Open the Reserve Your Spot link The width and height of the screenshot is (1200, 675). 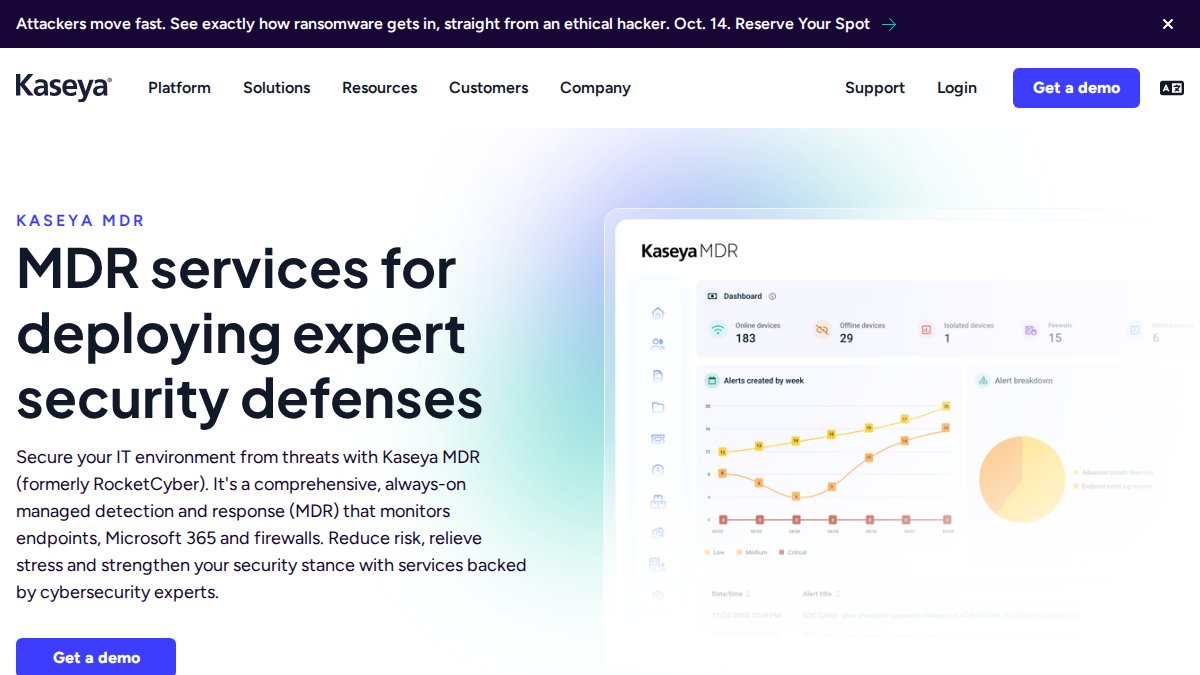[x=802, y=24]
